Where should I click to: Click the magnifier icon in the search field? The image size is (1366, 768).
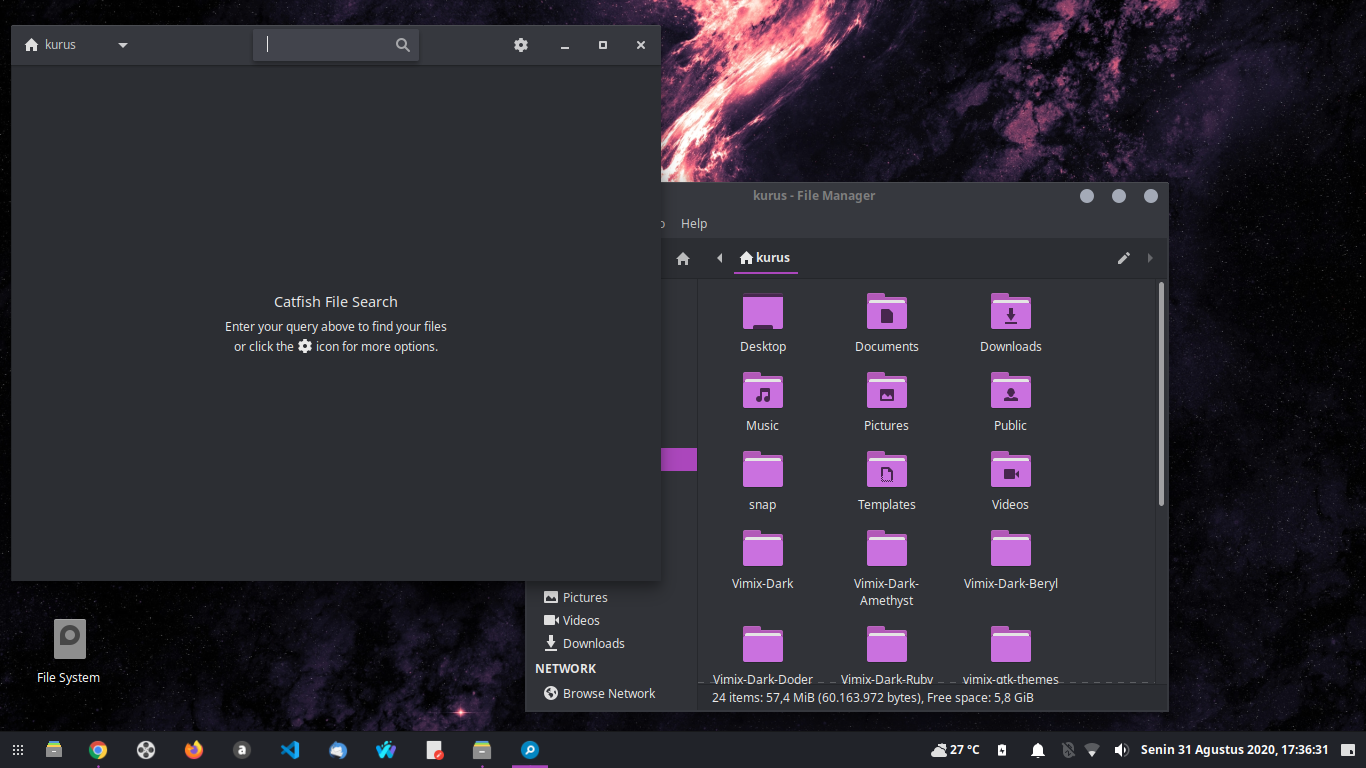coord(402,45)
